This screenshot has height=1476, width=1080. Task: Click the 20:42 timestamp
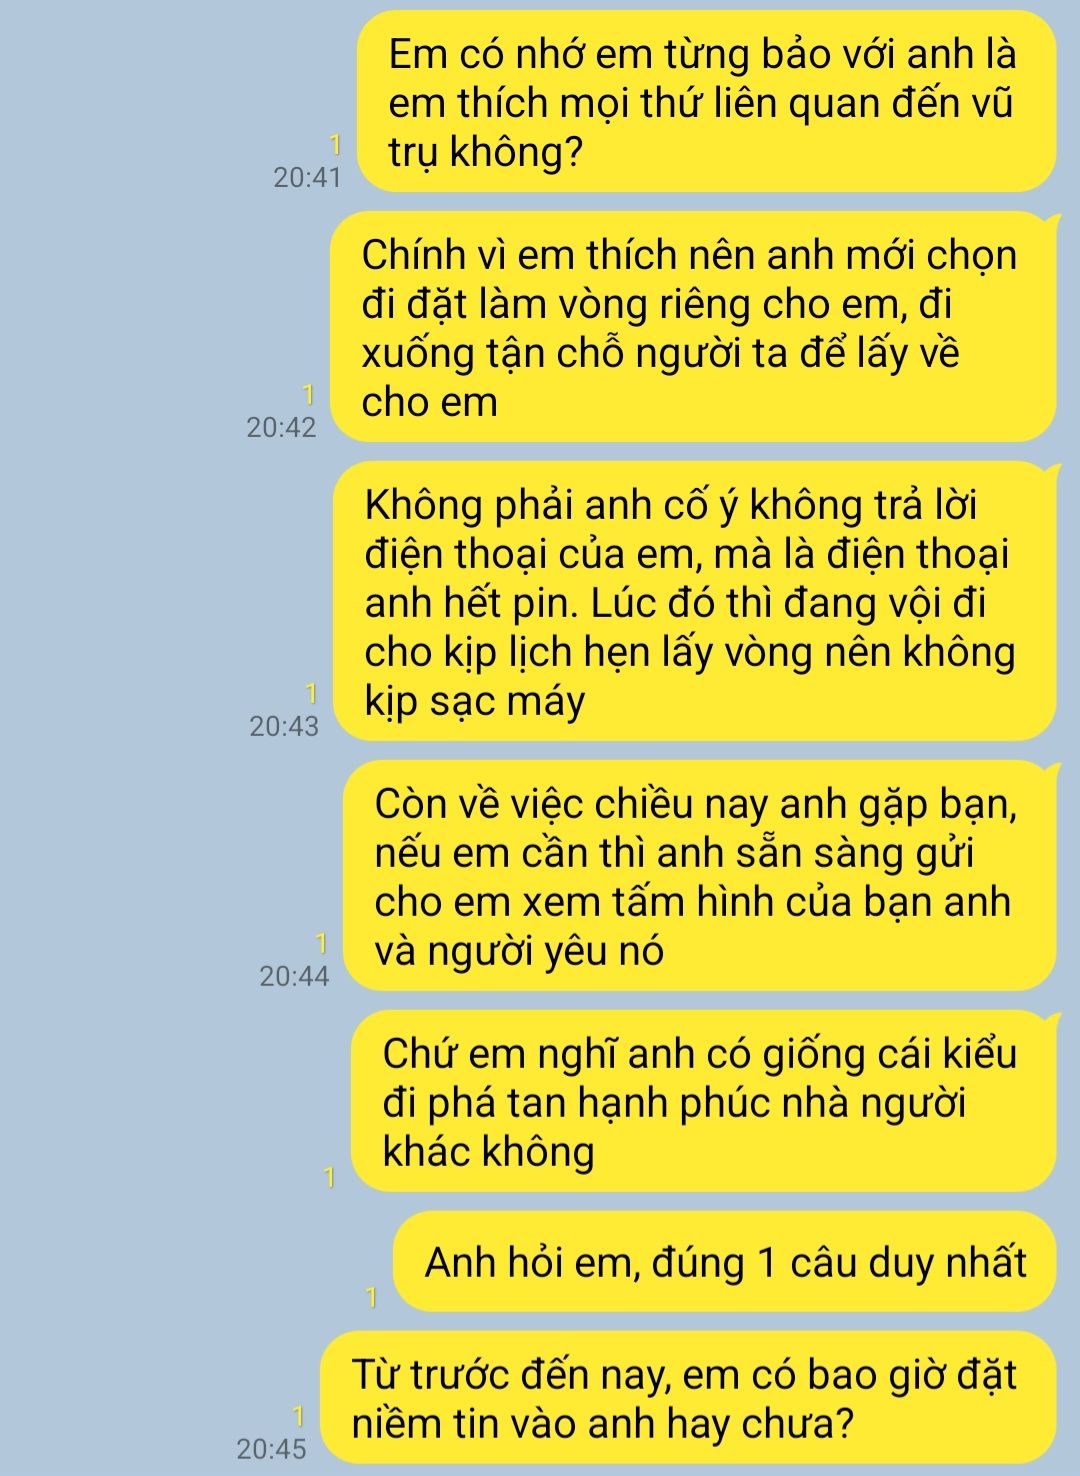click(x=281, y=428)
